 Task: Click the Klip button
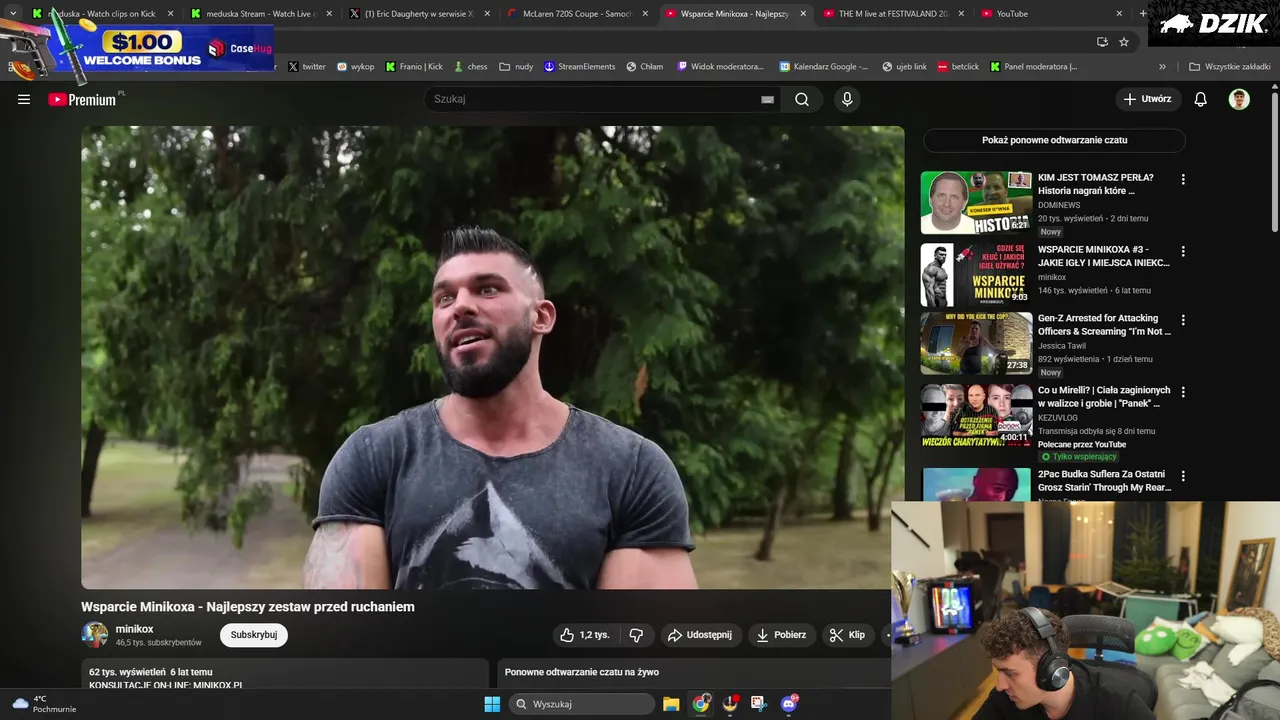pos(847,635)
